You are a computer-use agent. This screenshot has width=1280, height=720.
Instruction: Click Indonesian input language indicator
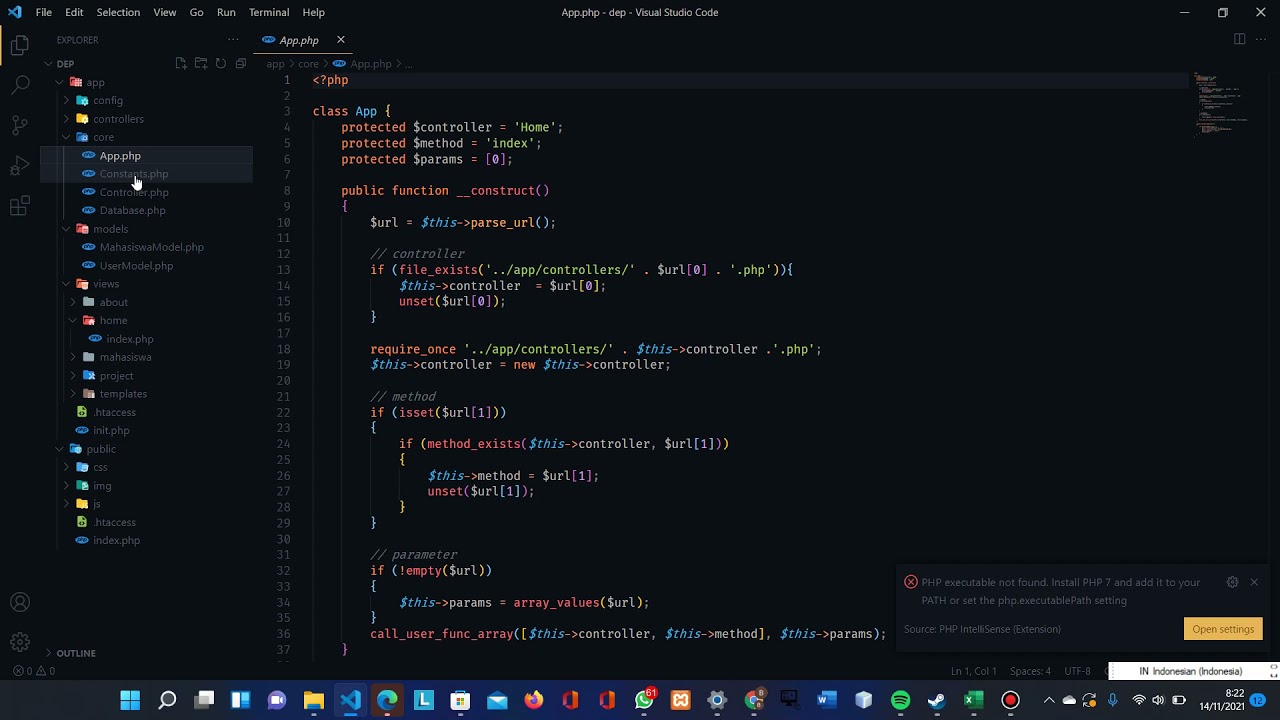pos(1190,671)
